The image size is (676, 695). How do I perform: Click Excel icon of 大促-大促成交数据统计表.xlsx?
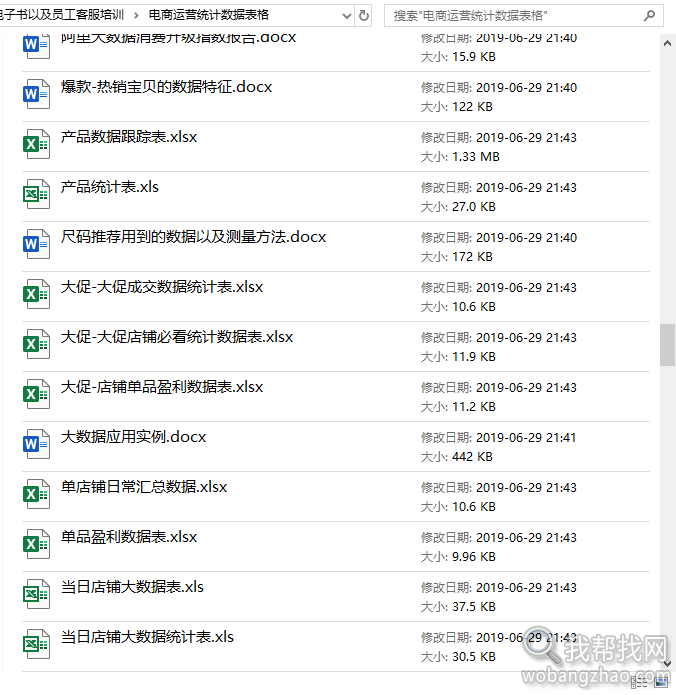tap(36, 294)
